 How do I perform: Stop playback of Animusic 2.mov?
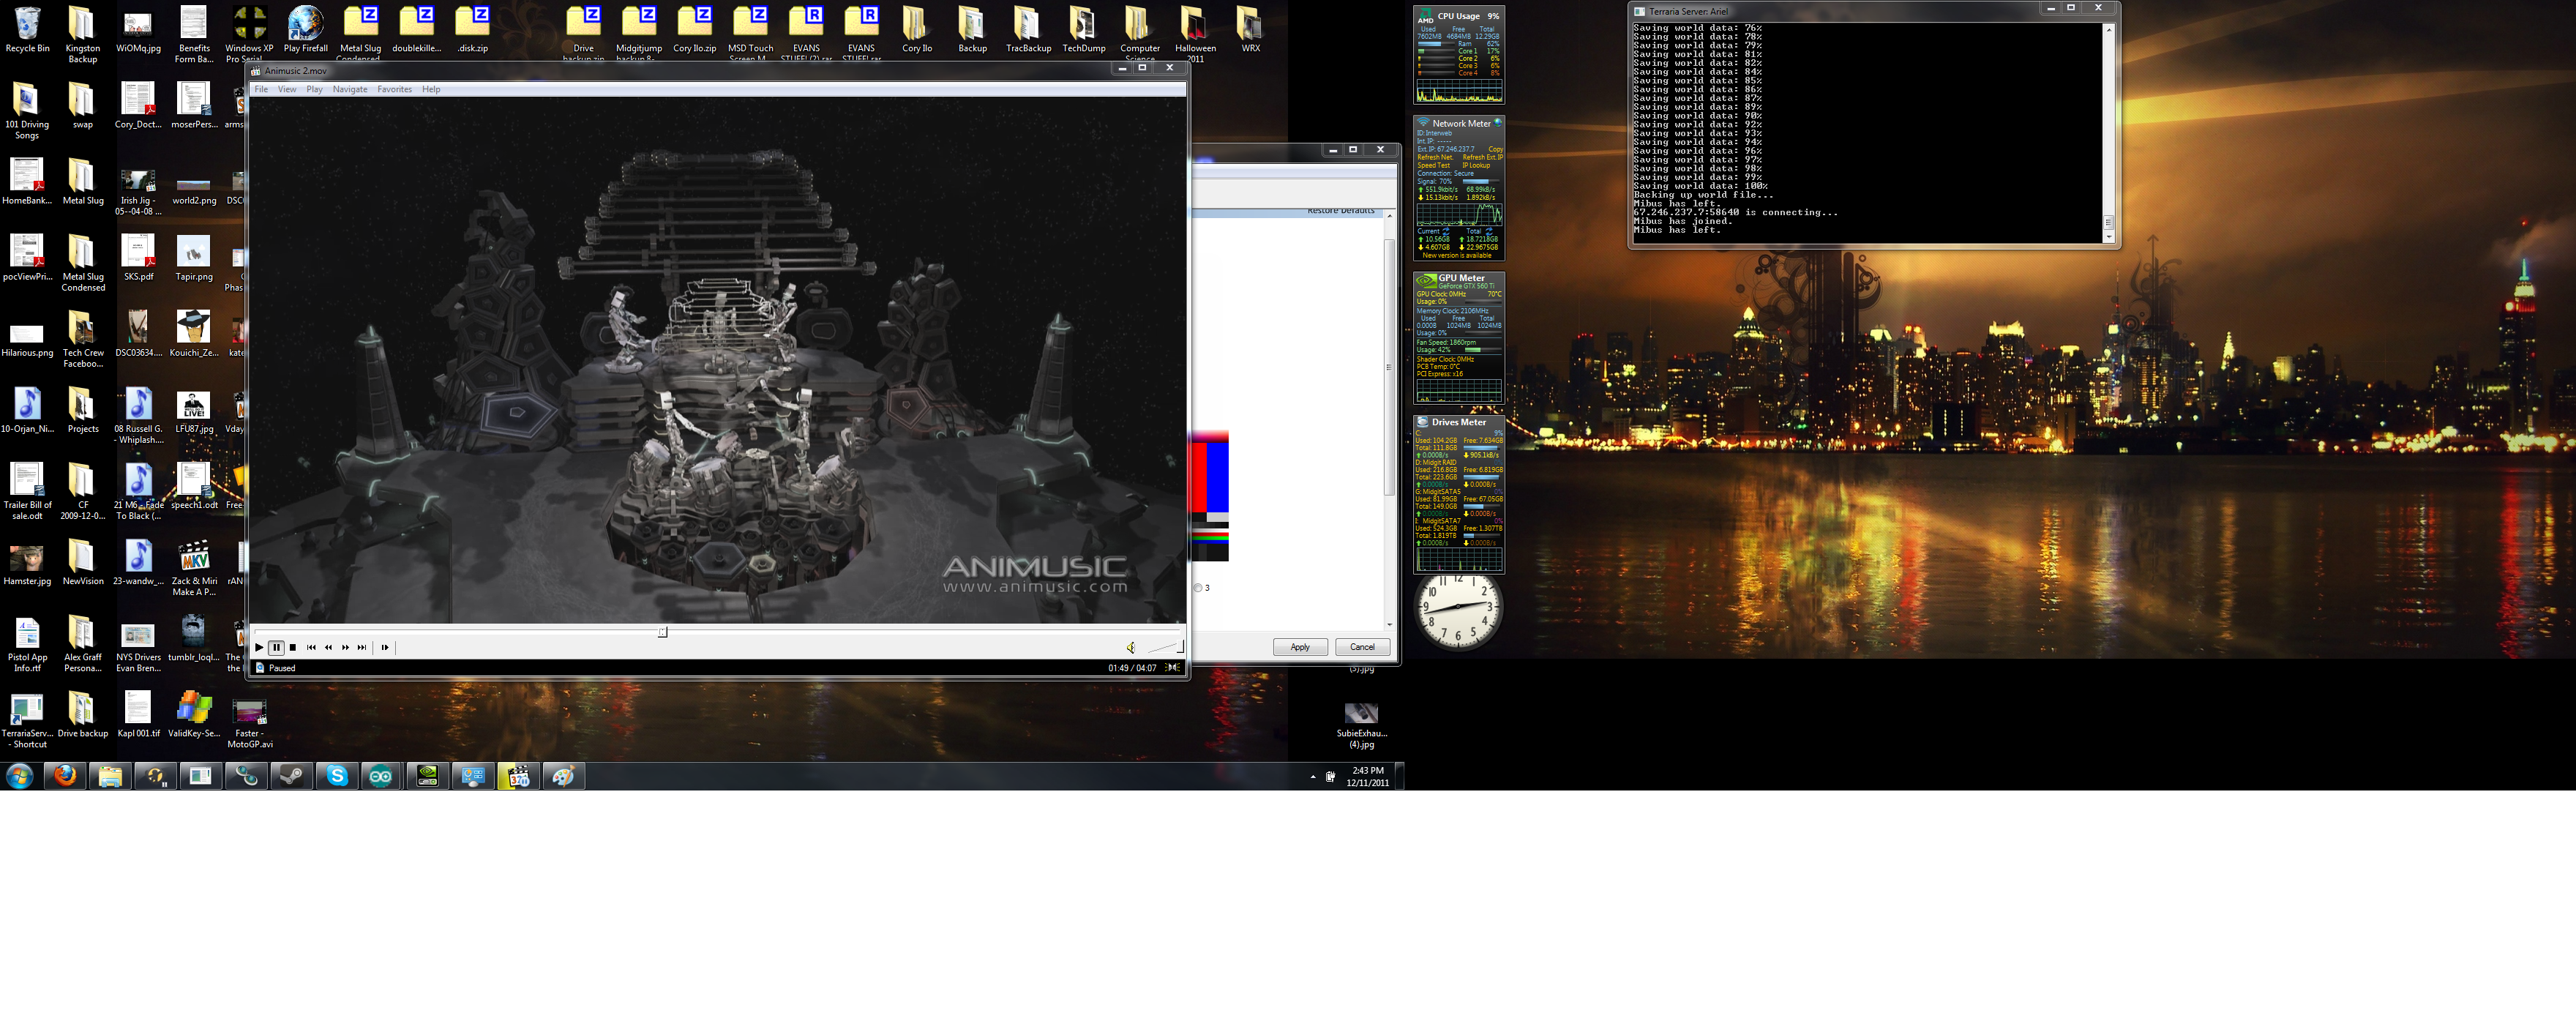click(293, 647)
